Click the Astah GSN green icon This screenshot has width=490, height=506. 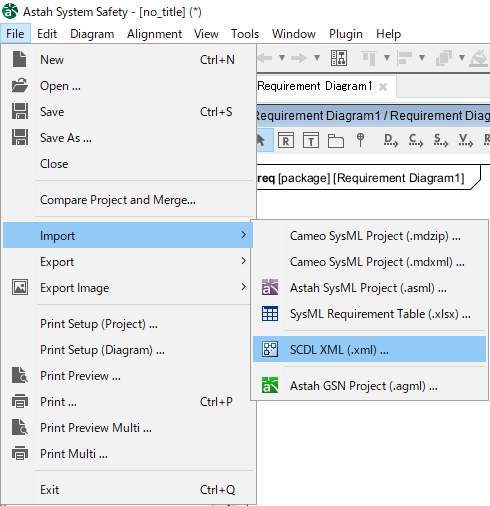[x=270, y=385]
